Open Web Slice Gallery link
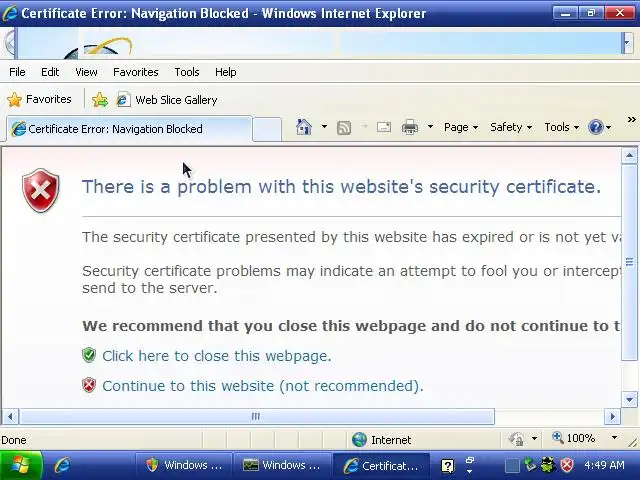The width and height of the screenshot is (640, 480). click(x=167, y=100)
